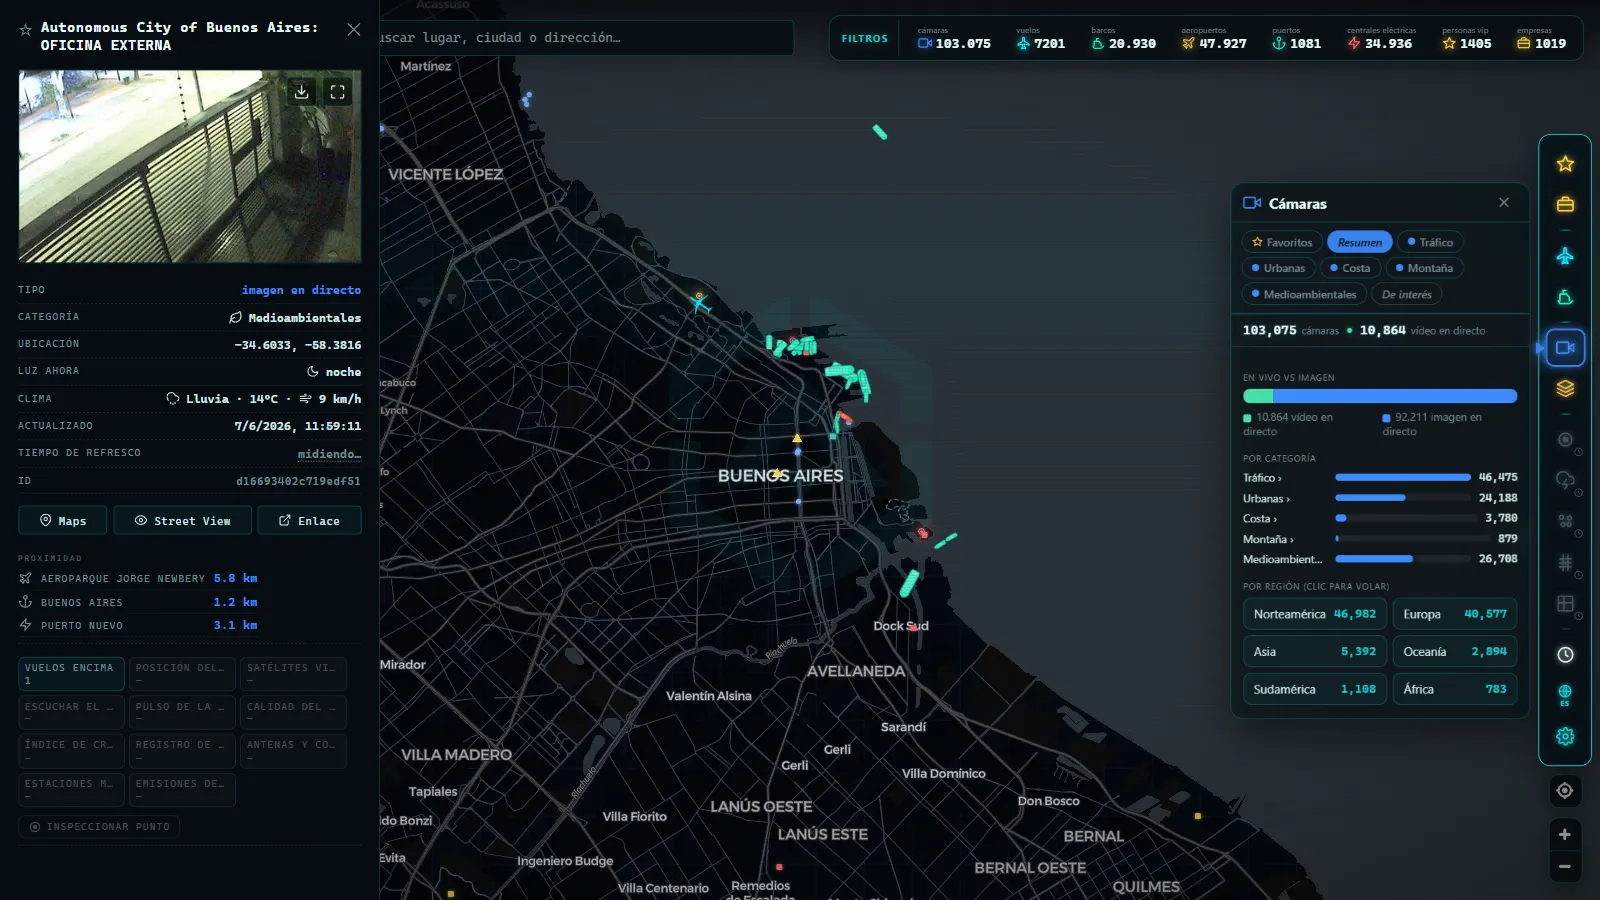Open the camera feed in fullscreen
Screen dimensions: 1600x900
point(338,92)
